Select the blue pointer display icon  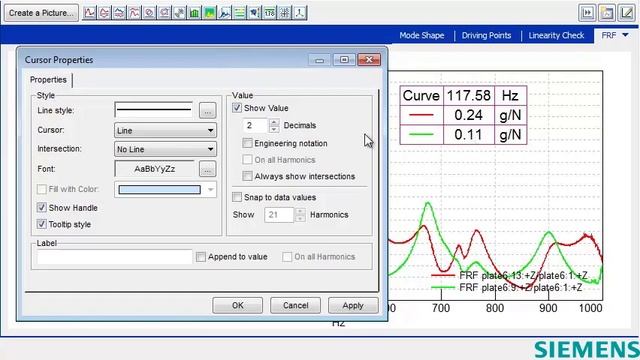click(x=255, y=13)
